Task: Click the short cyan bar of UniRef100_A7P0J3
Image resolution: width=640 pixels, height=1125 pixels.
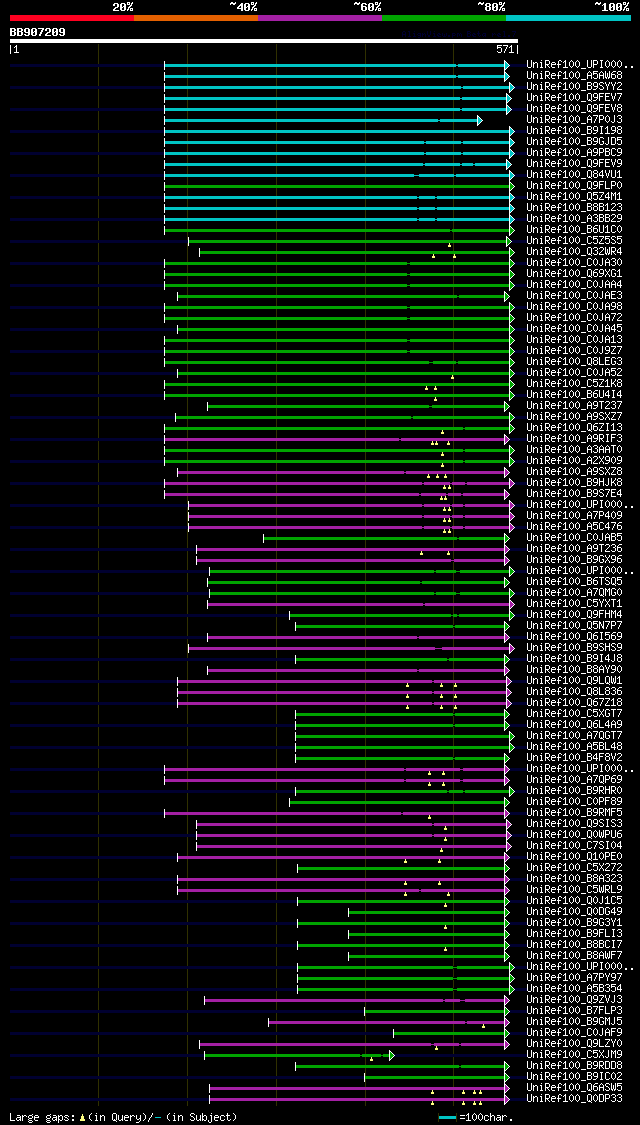Action: pyautogui.click(x=323, y=120)
